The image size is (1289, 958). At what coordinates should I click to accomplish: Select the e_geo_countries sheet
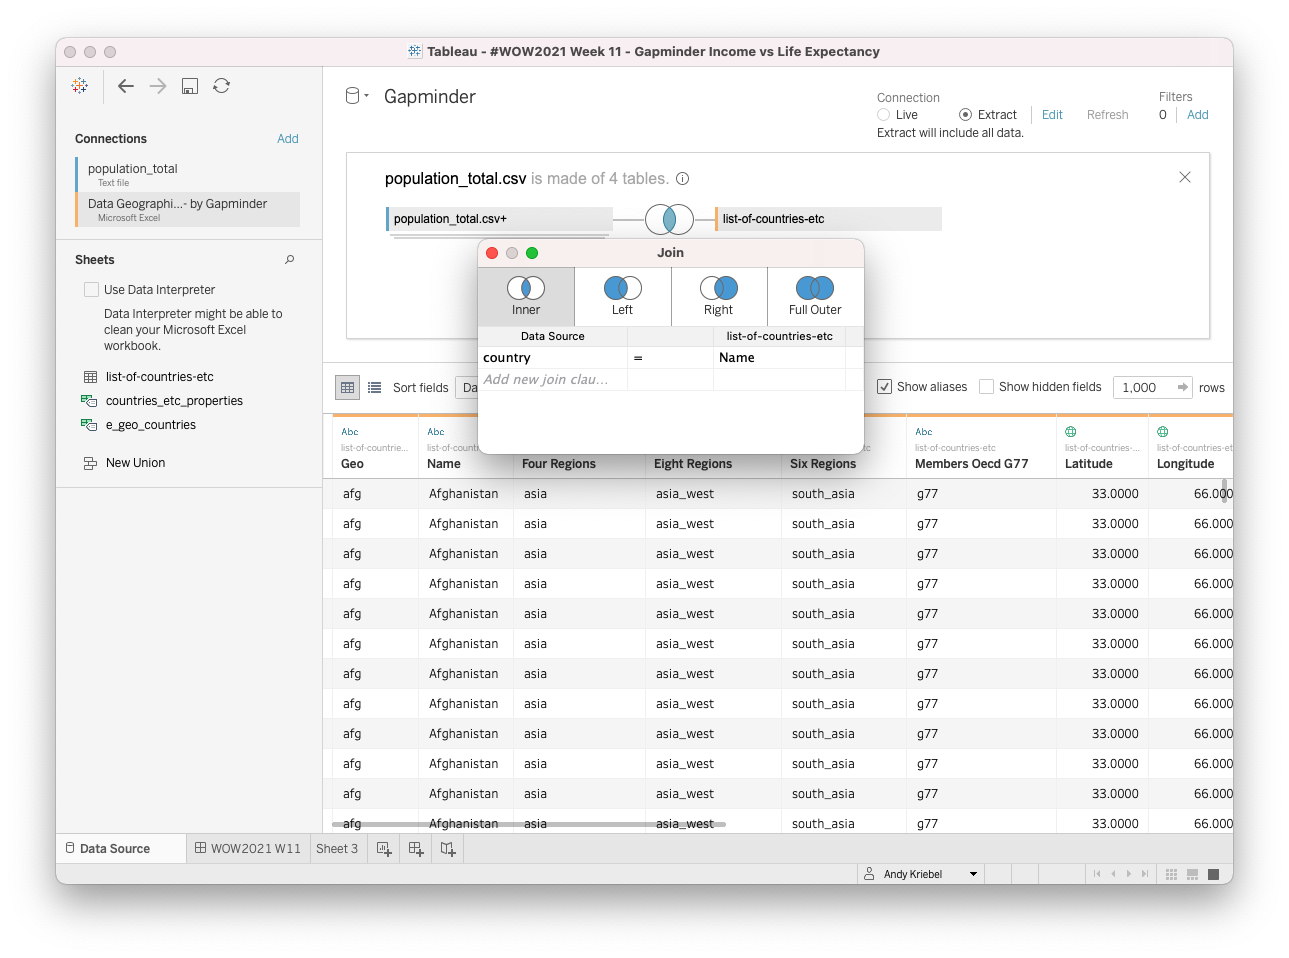point(151,425)
